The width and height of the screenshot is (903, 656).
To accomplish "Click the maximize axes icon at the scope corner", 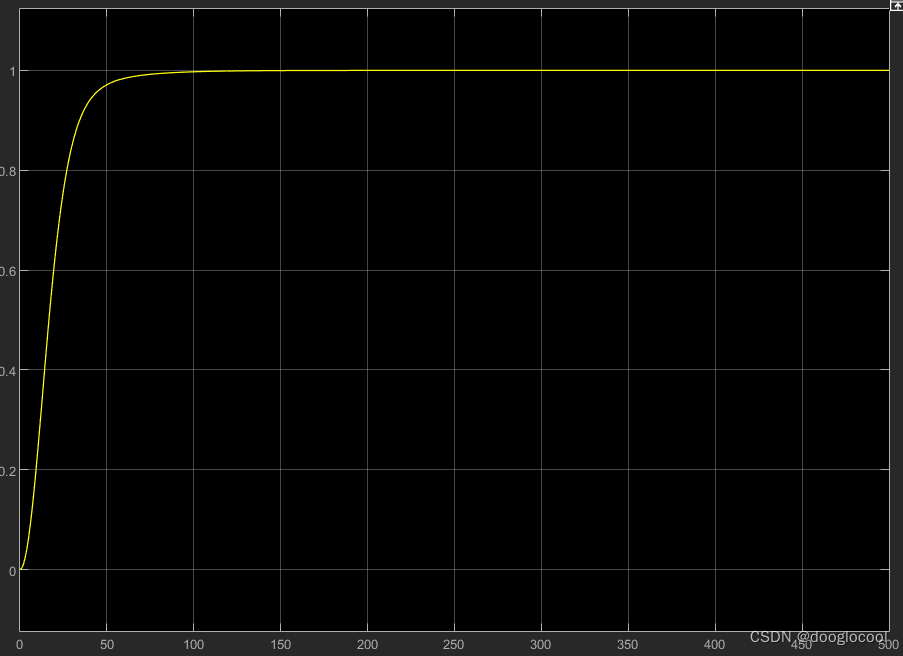I will click(x=897, y=4).
